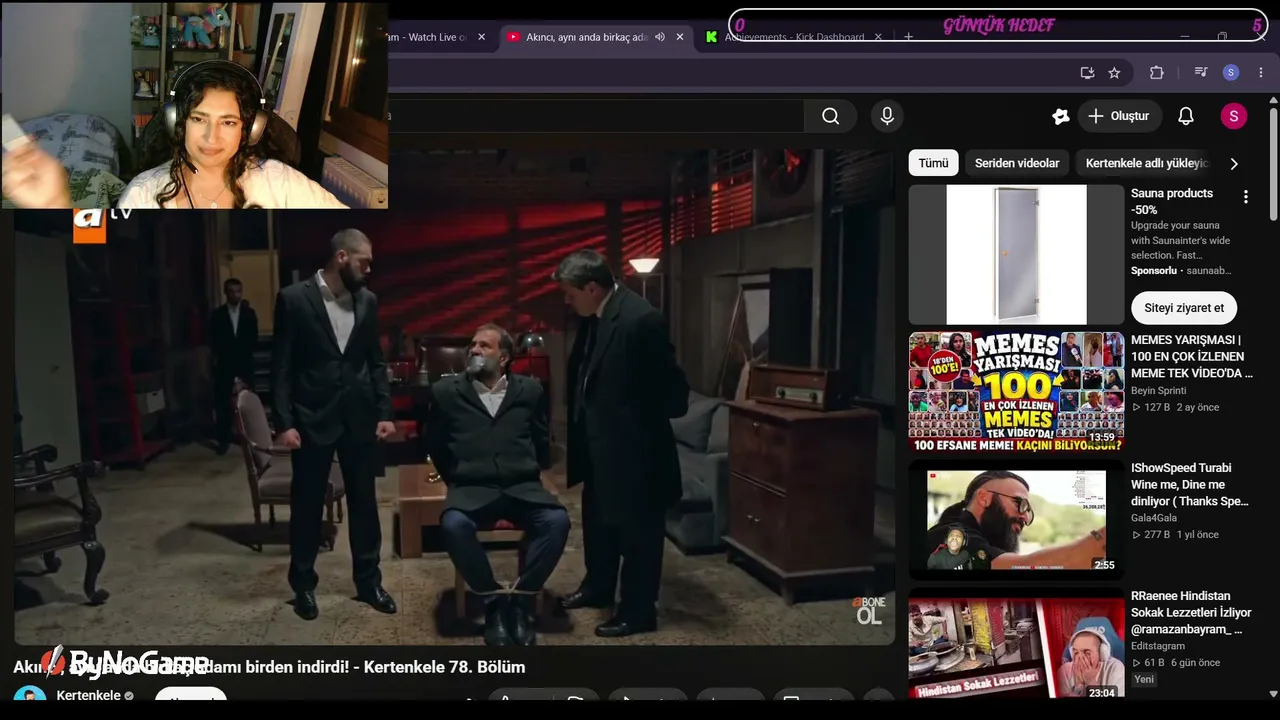Open YouTube notifications bell
1280x720 pixels.
[x=1186, y=116]
